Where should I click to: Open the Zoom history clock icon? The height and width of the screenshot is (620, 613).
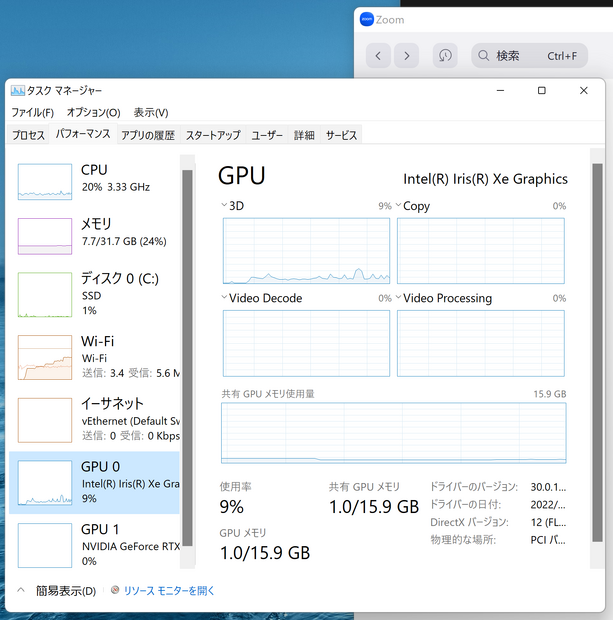coord(445,56)
